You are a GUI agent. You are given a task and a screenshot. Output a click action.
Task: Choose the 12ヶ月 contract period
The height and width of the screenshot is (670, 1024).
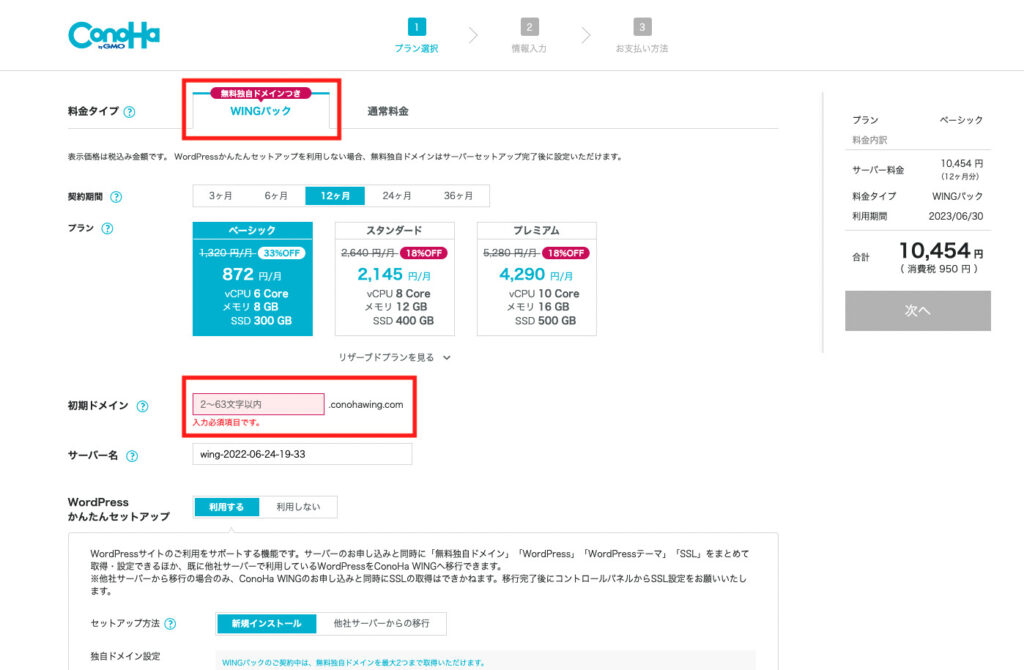click(335, 196)
